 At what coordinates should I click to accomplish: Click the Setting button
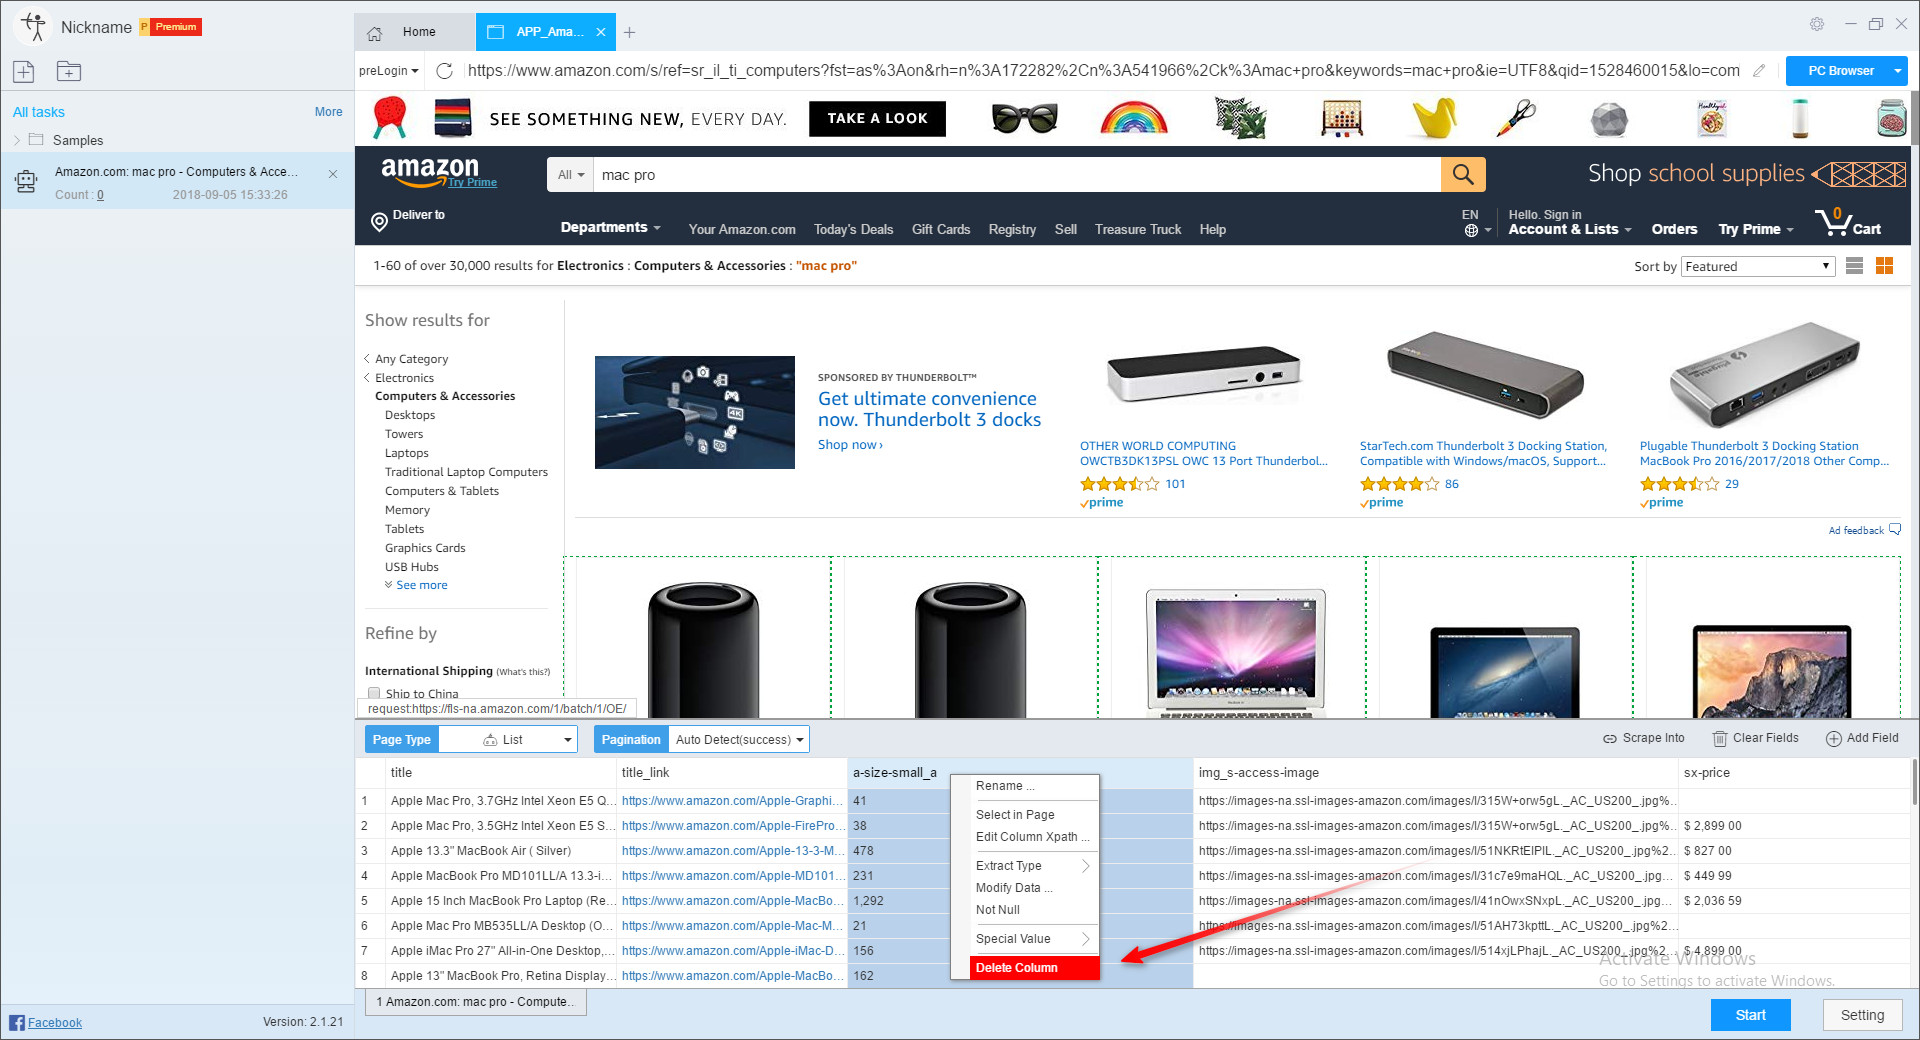click(1862, 1015)
